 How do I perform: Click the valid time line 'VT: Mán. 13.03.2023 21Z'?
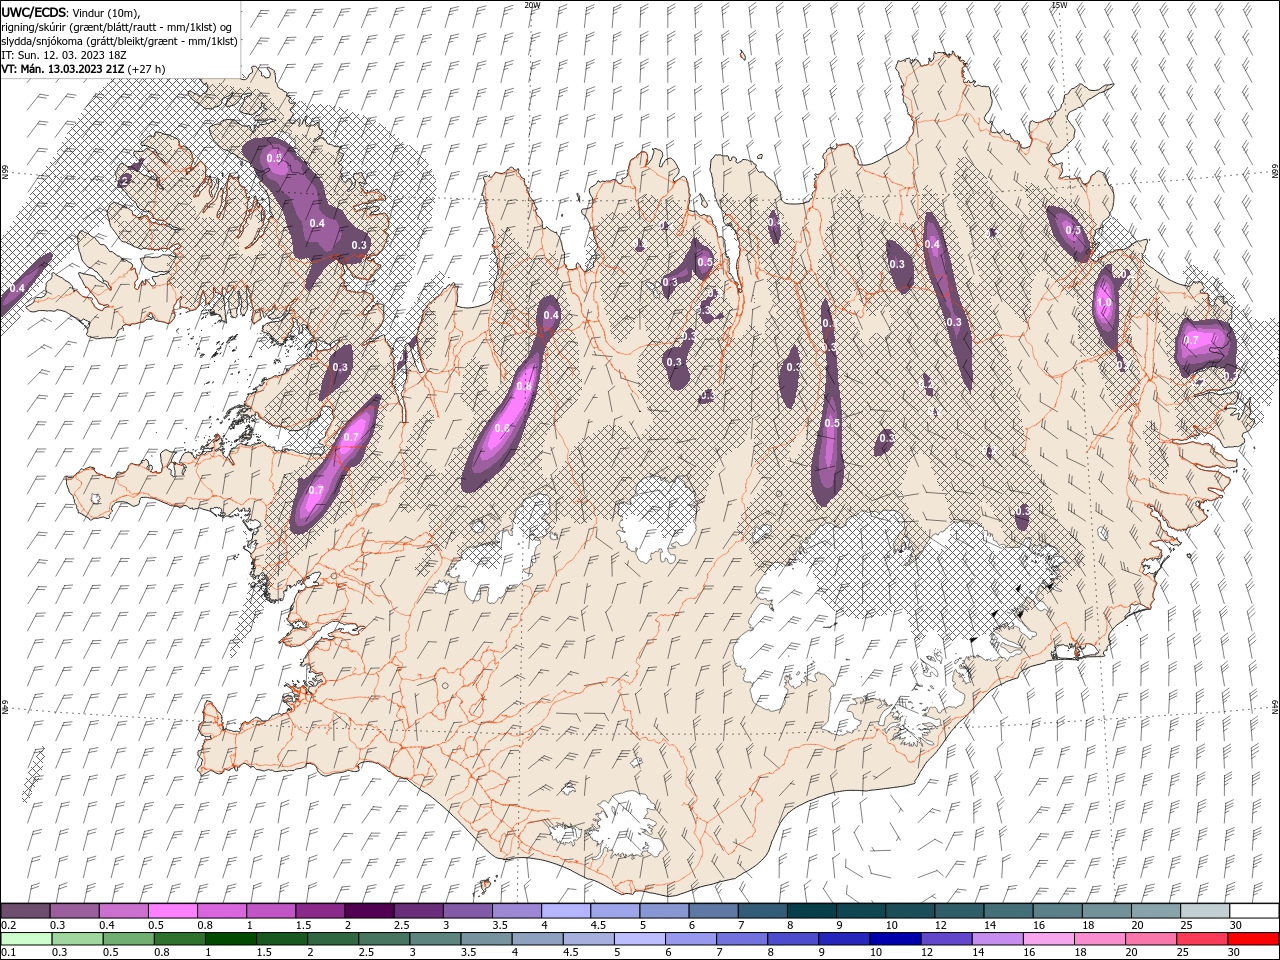[x=63, y=69]
